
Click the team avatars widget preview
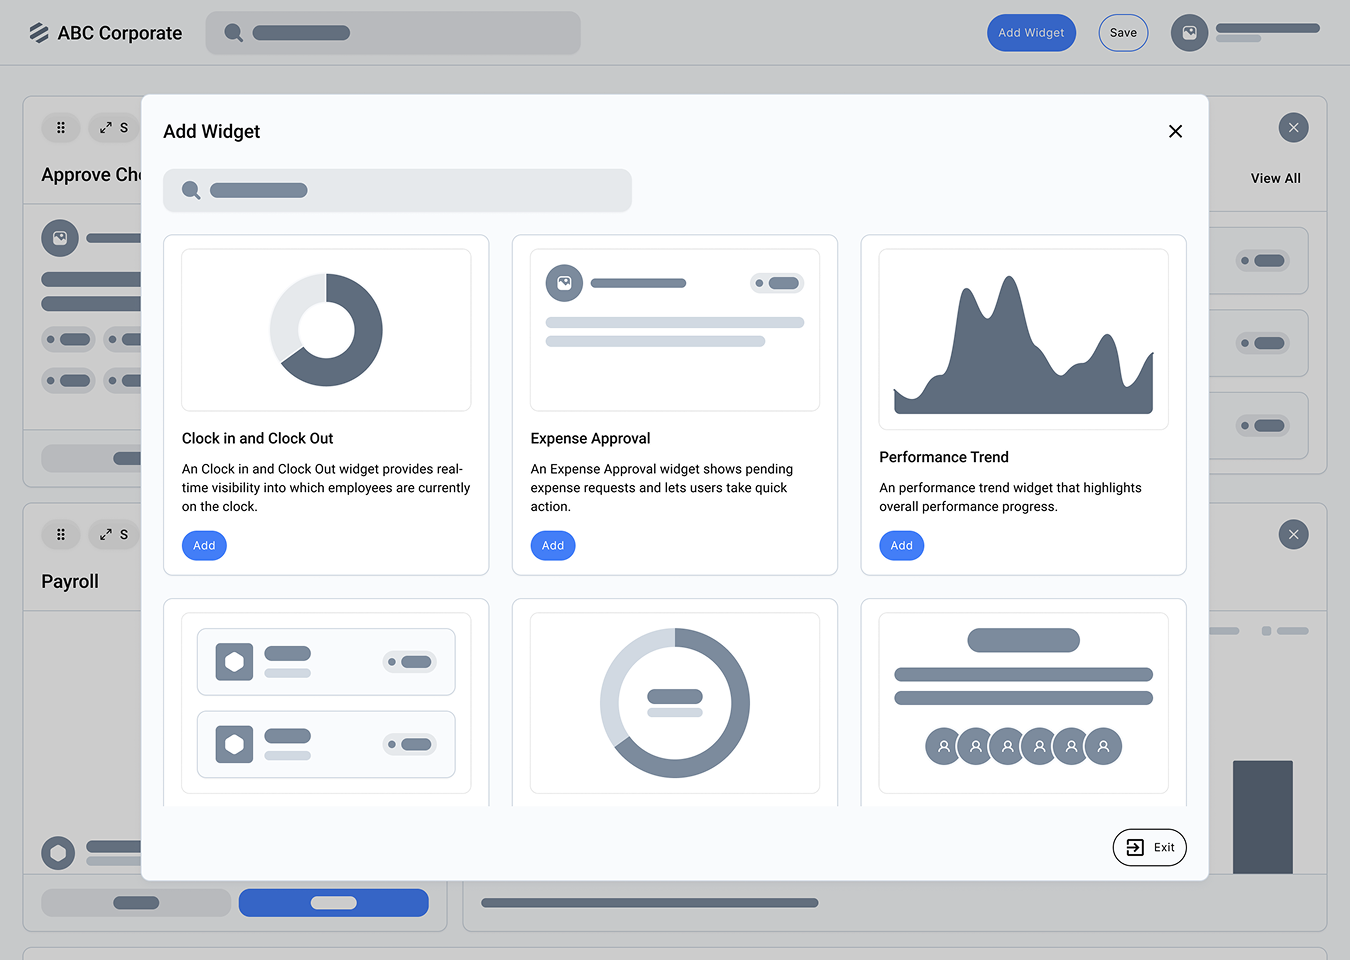(x=1023, y=703)
